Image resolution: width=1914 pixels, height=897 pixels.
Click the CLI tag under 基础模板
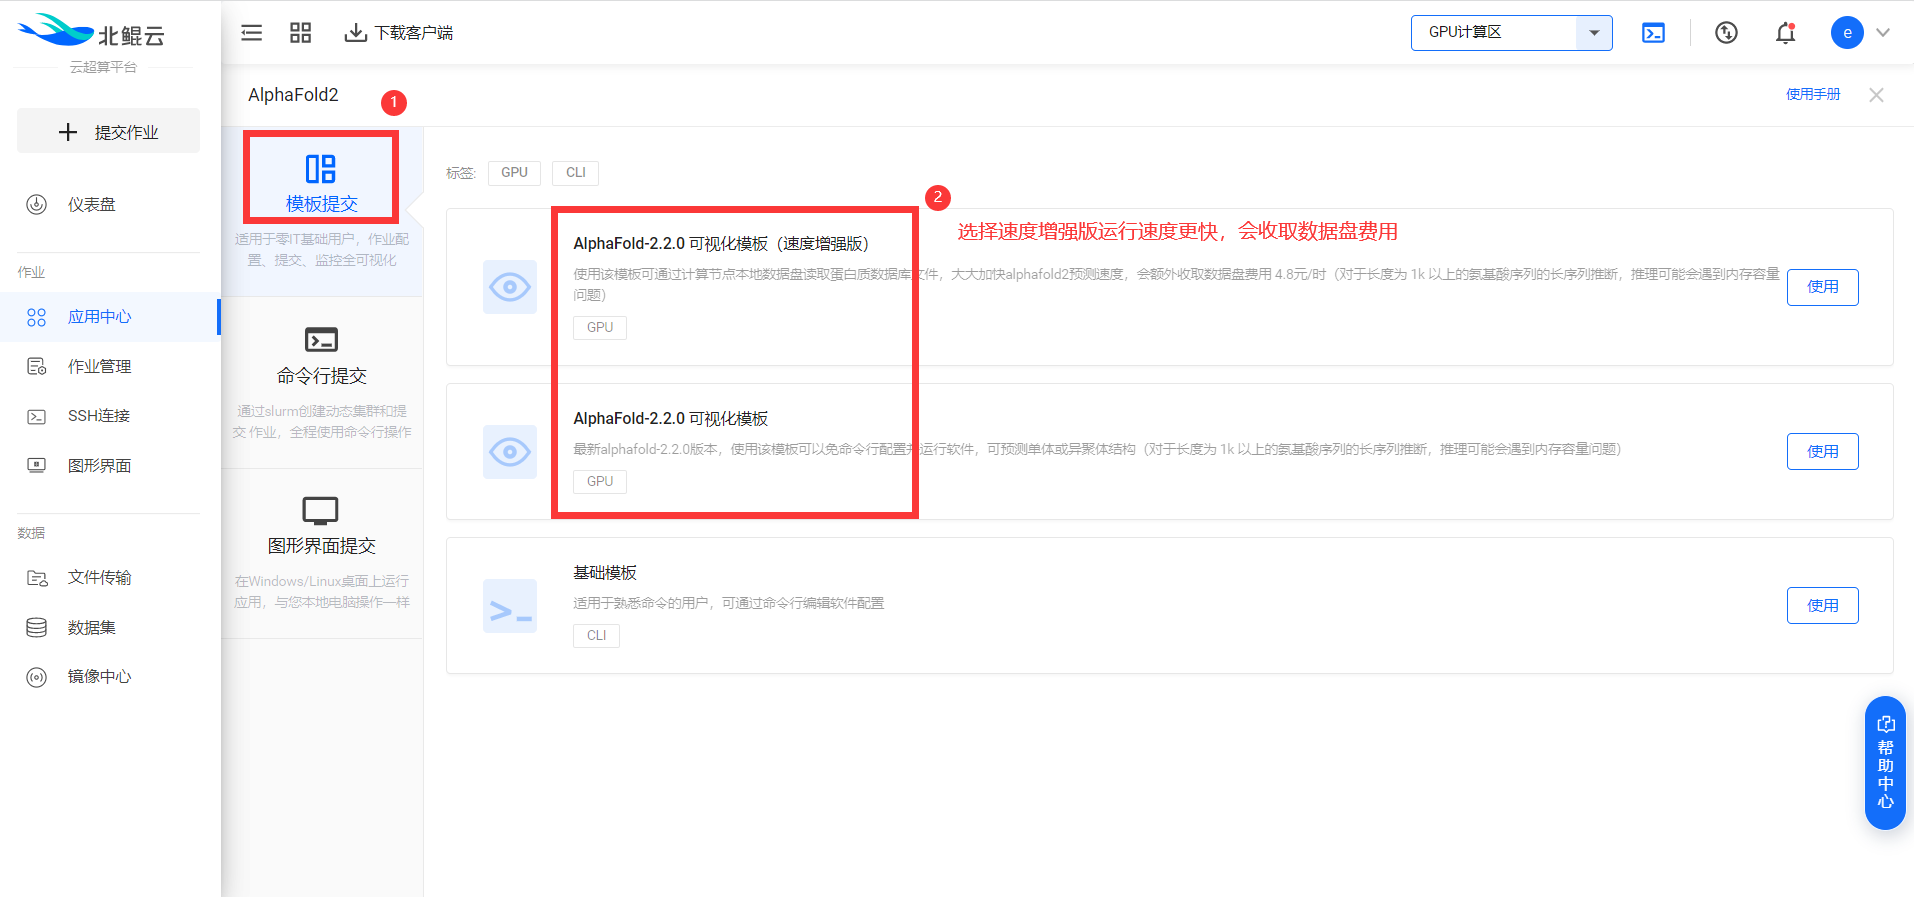point(596,636)
